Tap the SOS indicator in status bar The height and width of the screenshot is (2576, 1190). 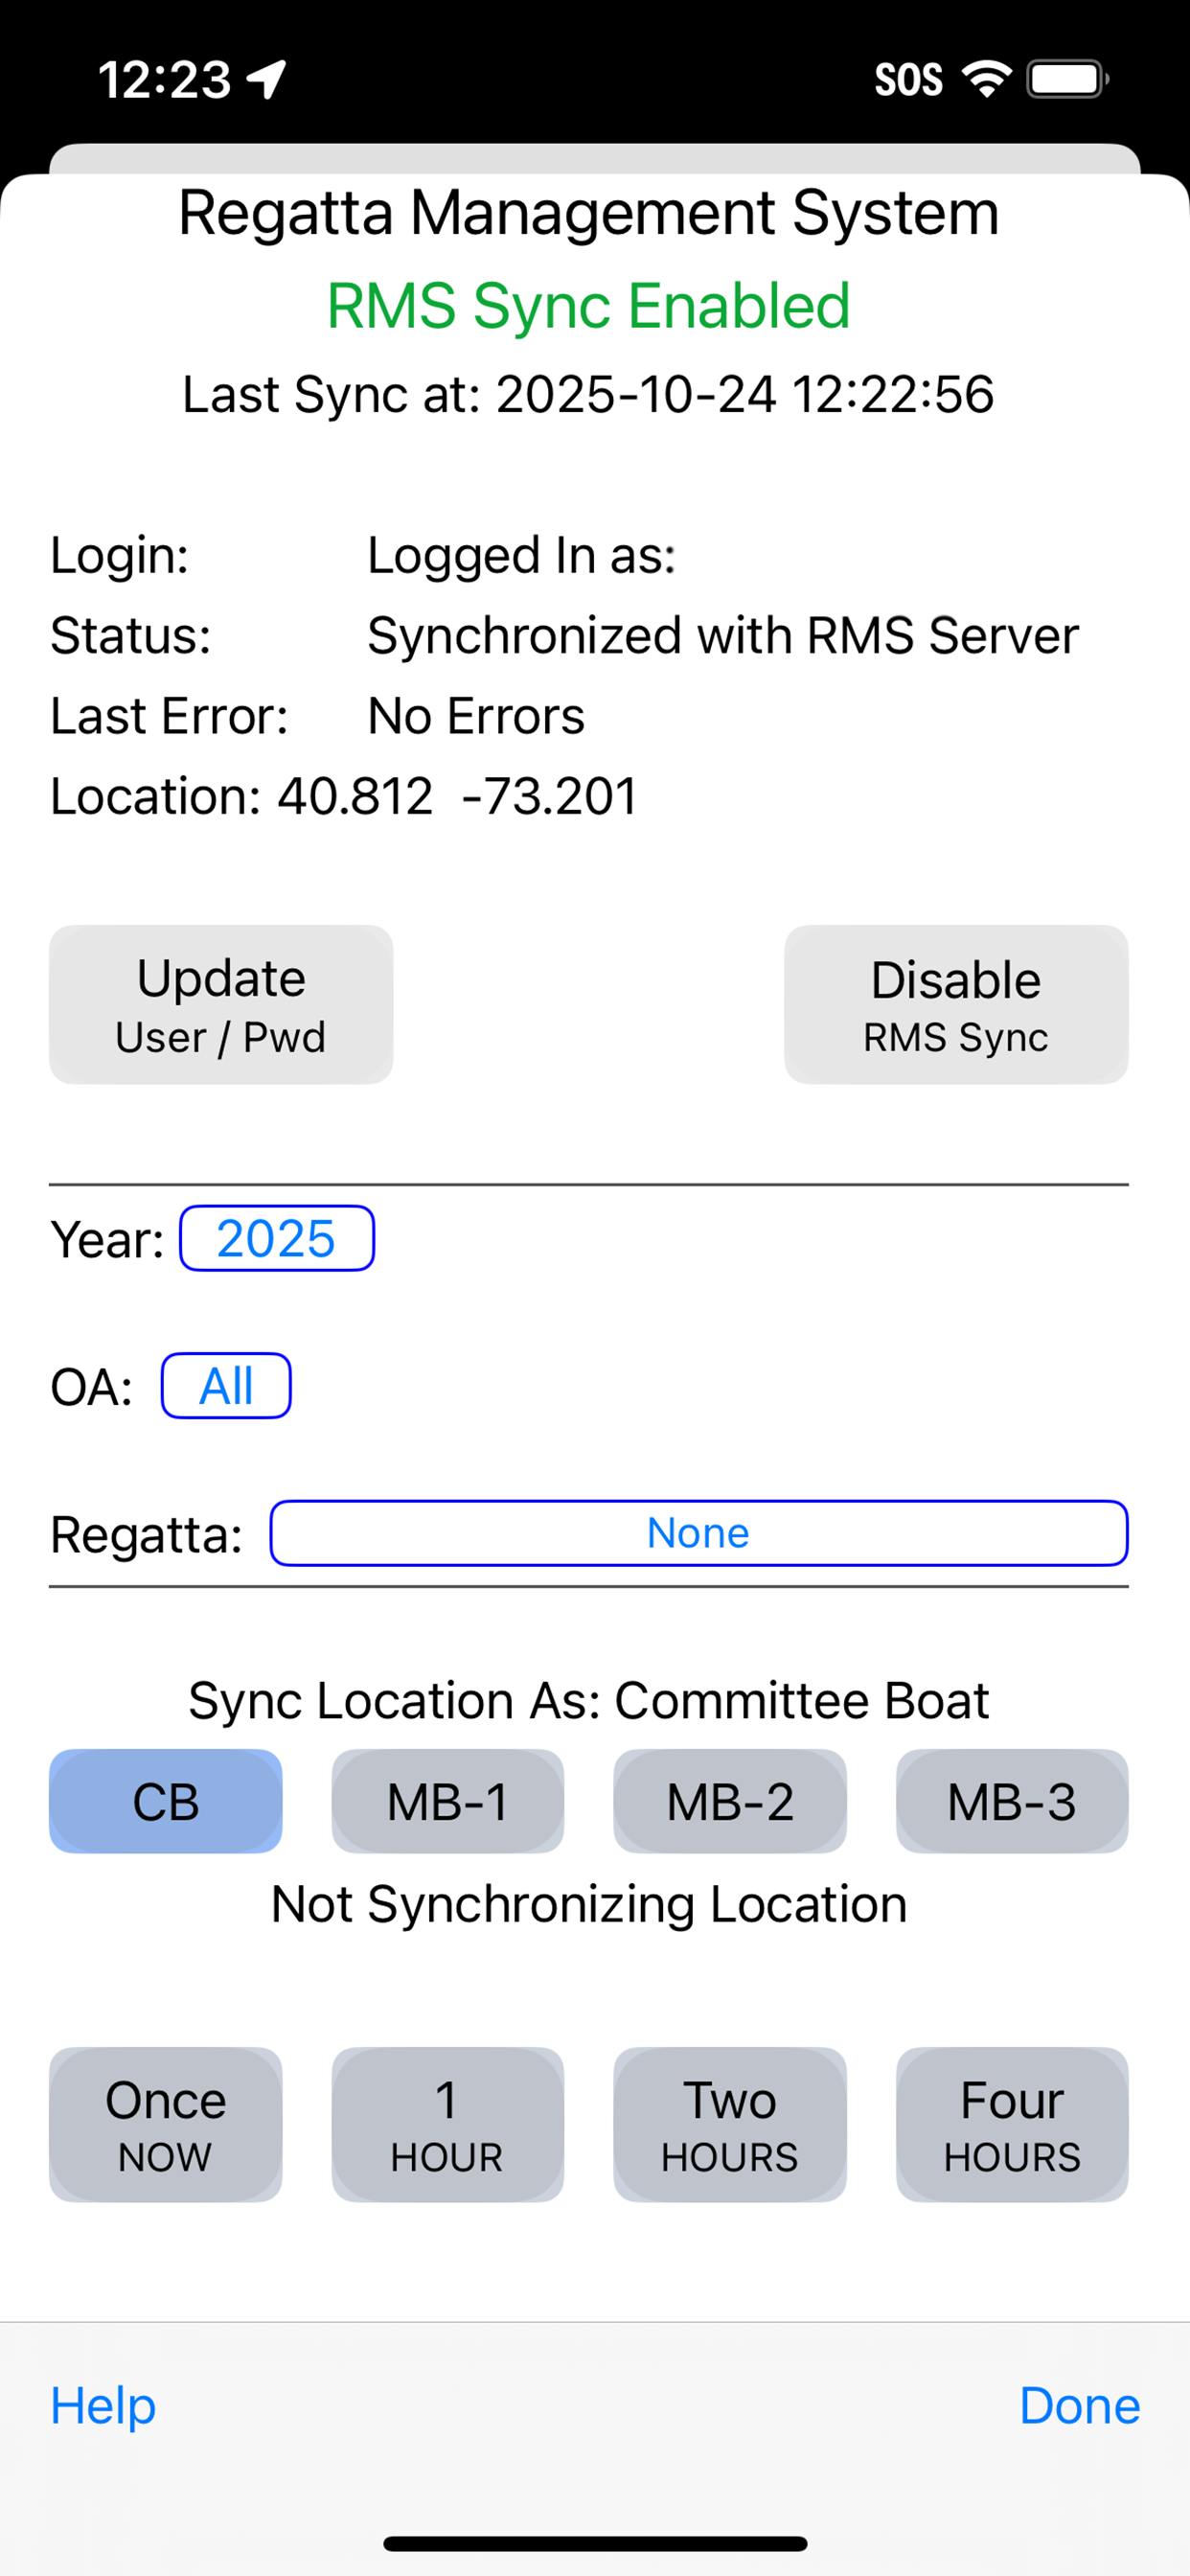[x=908, y=80]
